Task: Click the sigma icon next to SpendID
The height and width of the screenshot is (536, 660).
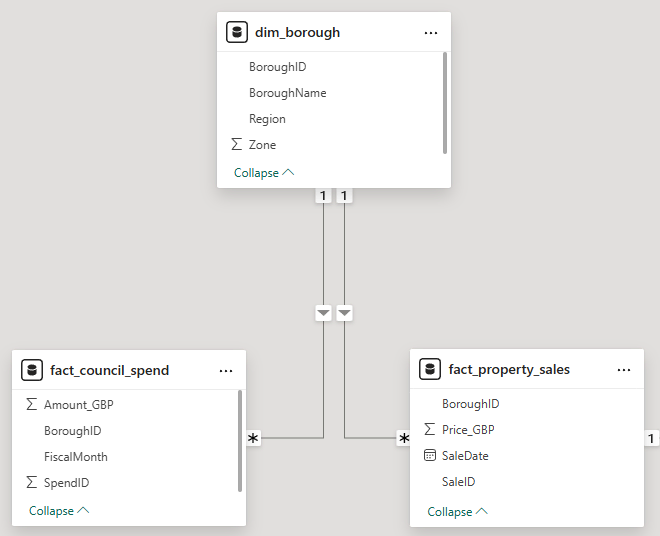Action: click(31, 483)
